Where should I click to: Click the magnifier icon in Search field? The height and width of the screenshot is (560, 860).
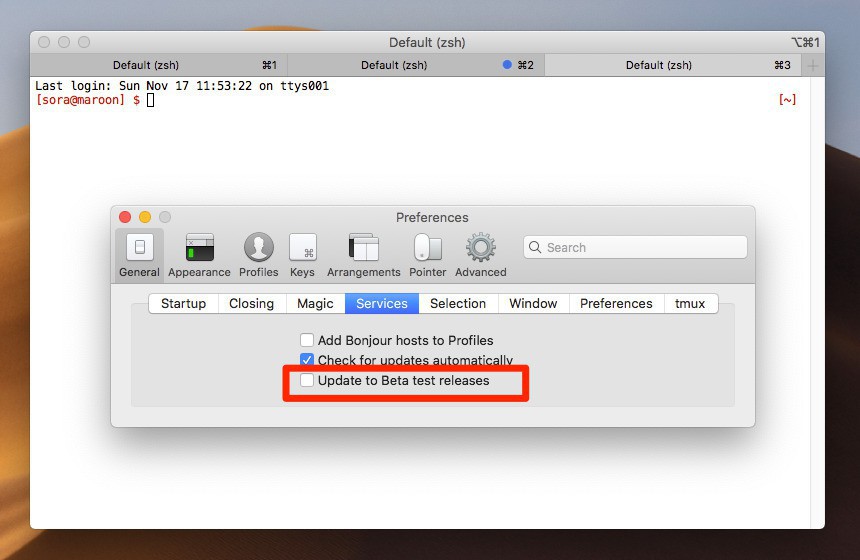(535, 247)
